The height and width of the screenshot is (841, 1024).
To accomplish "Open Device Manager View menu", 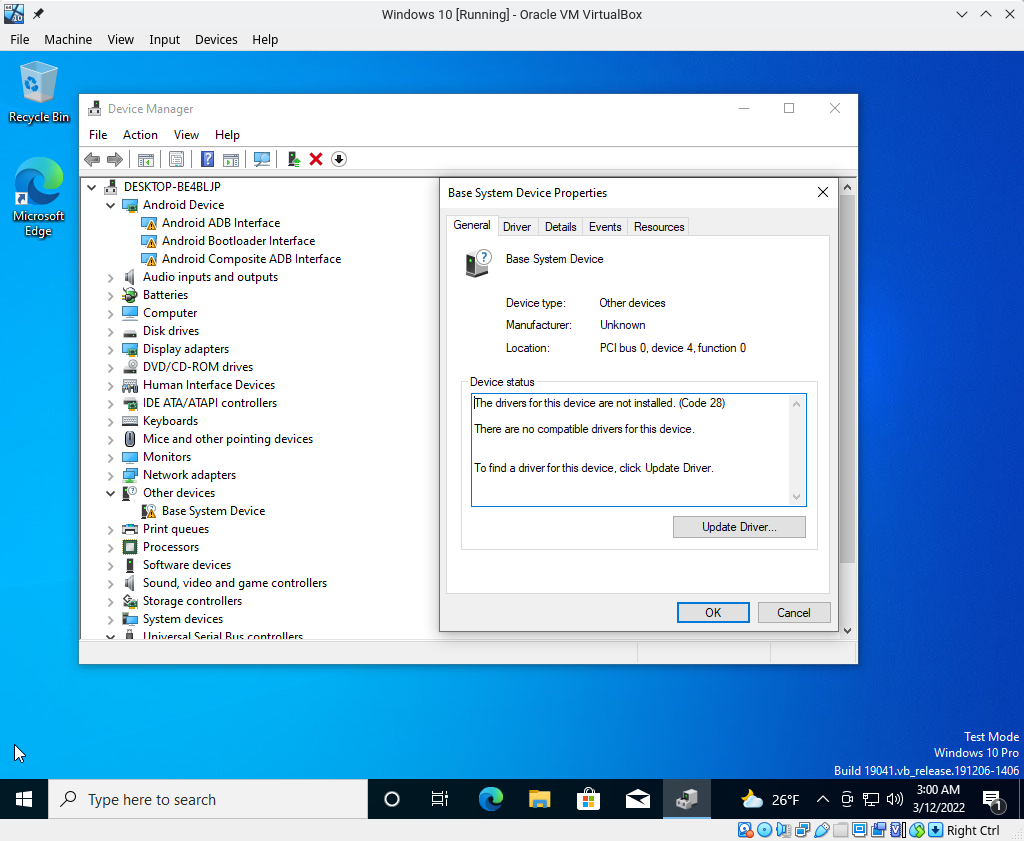I will (x=186, y=135).
